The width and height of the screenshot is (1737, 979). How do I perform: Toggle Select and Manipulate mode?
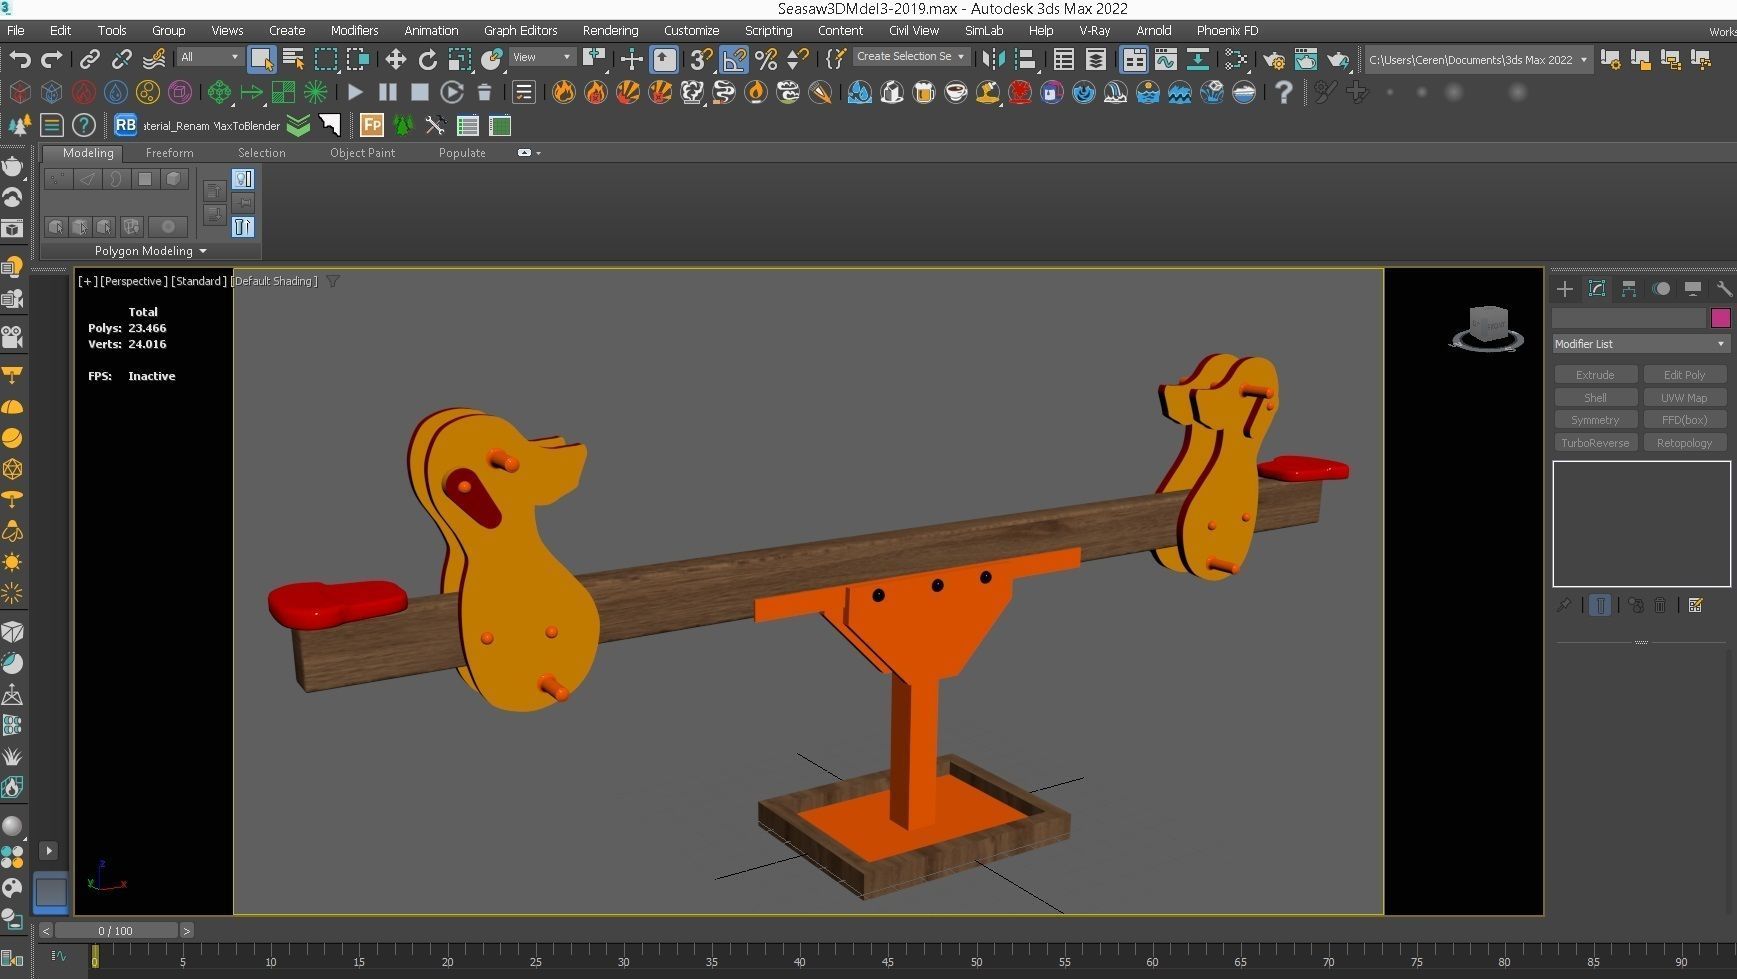632,59
